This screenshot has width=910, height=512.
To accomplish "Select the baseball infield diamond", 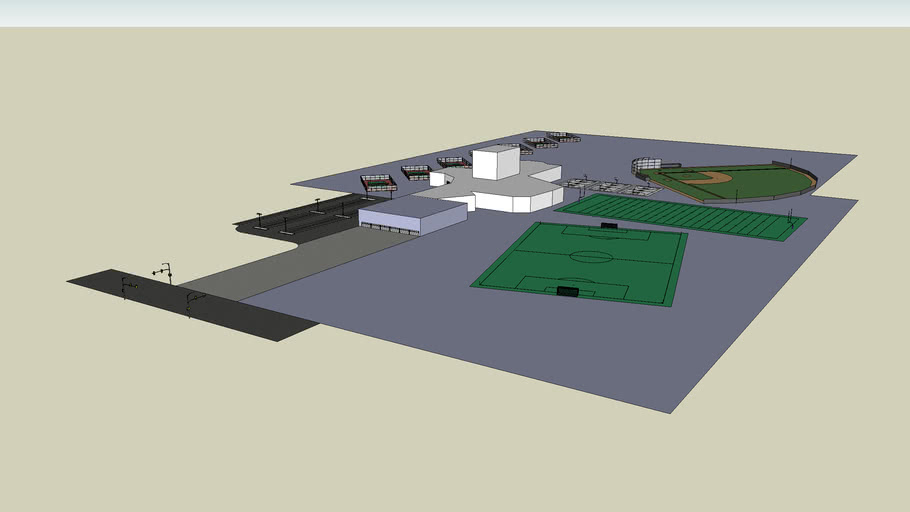I will click(707, 178).
